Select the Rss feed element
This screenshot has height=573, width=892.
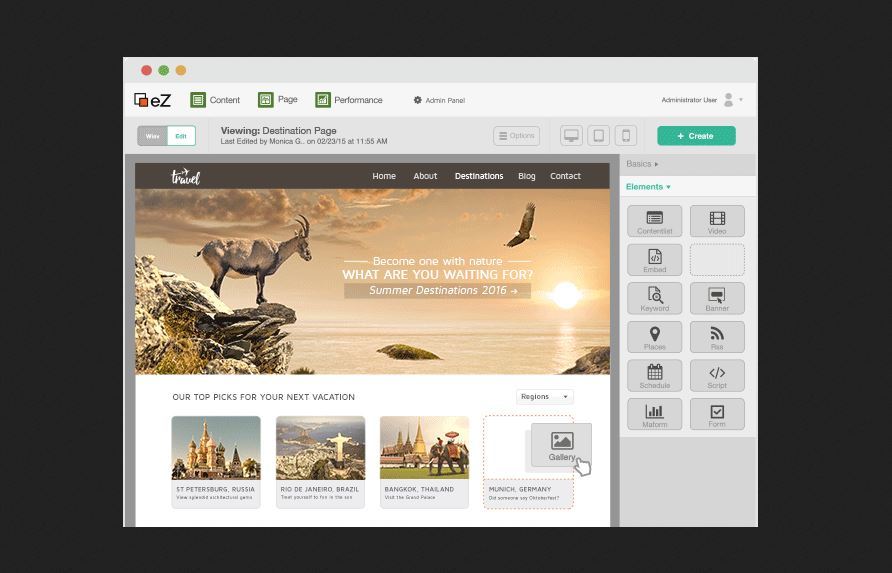(x=717, y=337)
